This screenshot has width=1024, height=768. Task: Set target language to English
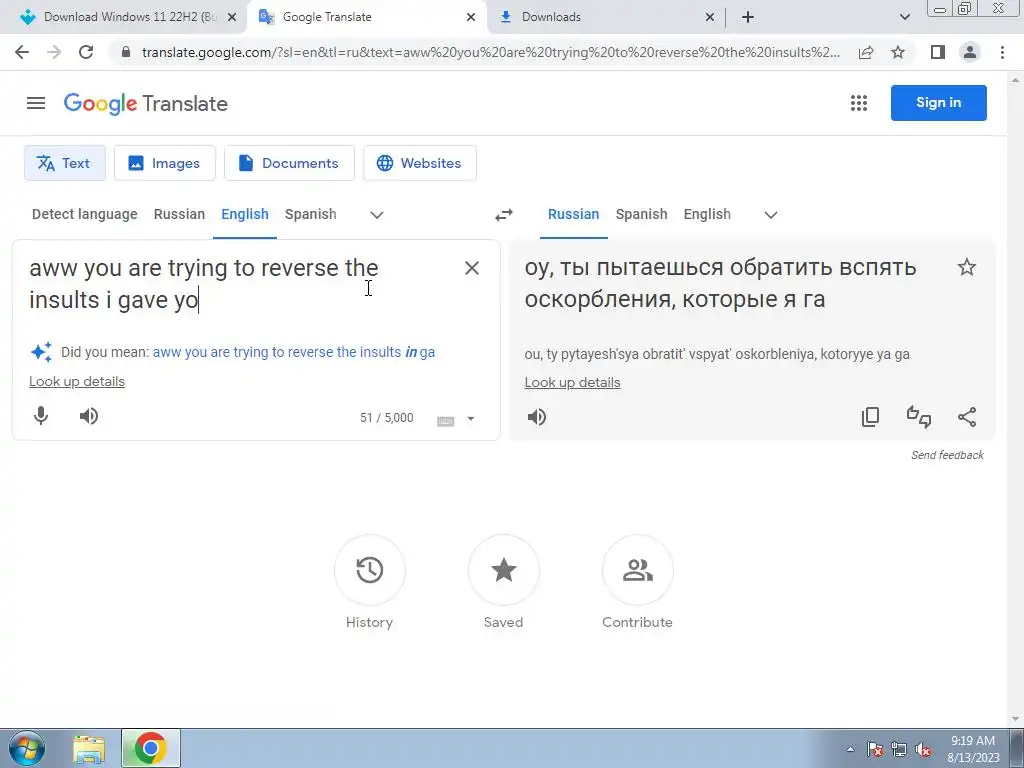coord(707,214)
